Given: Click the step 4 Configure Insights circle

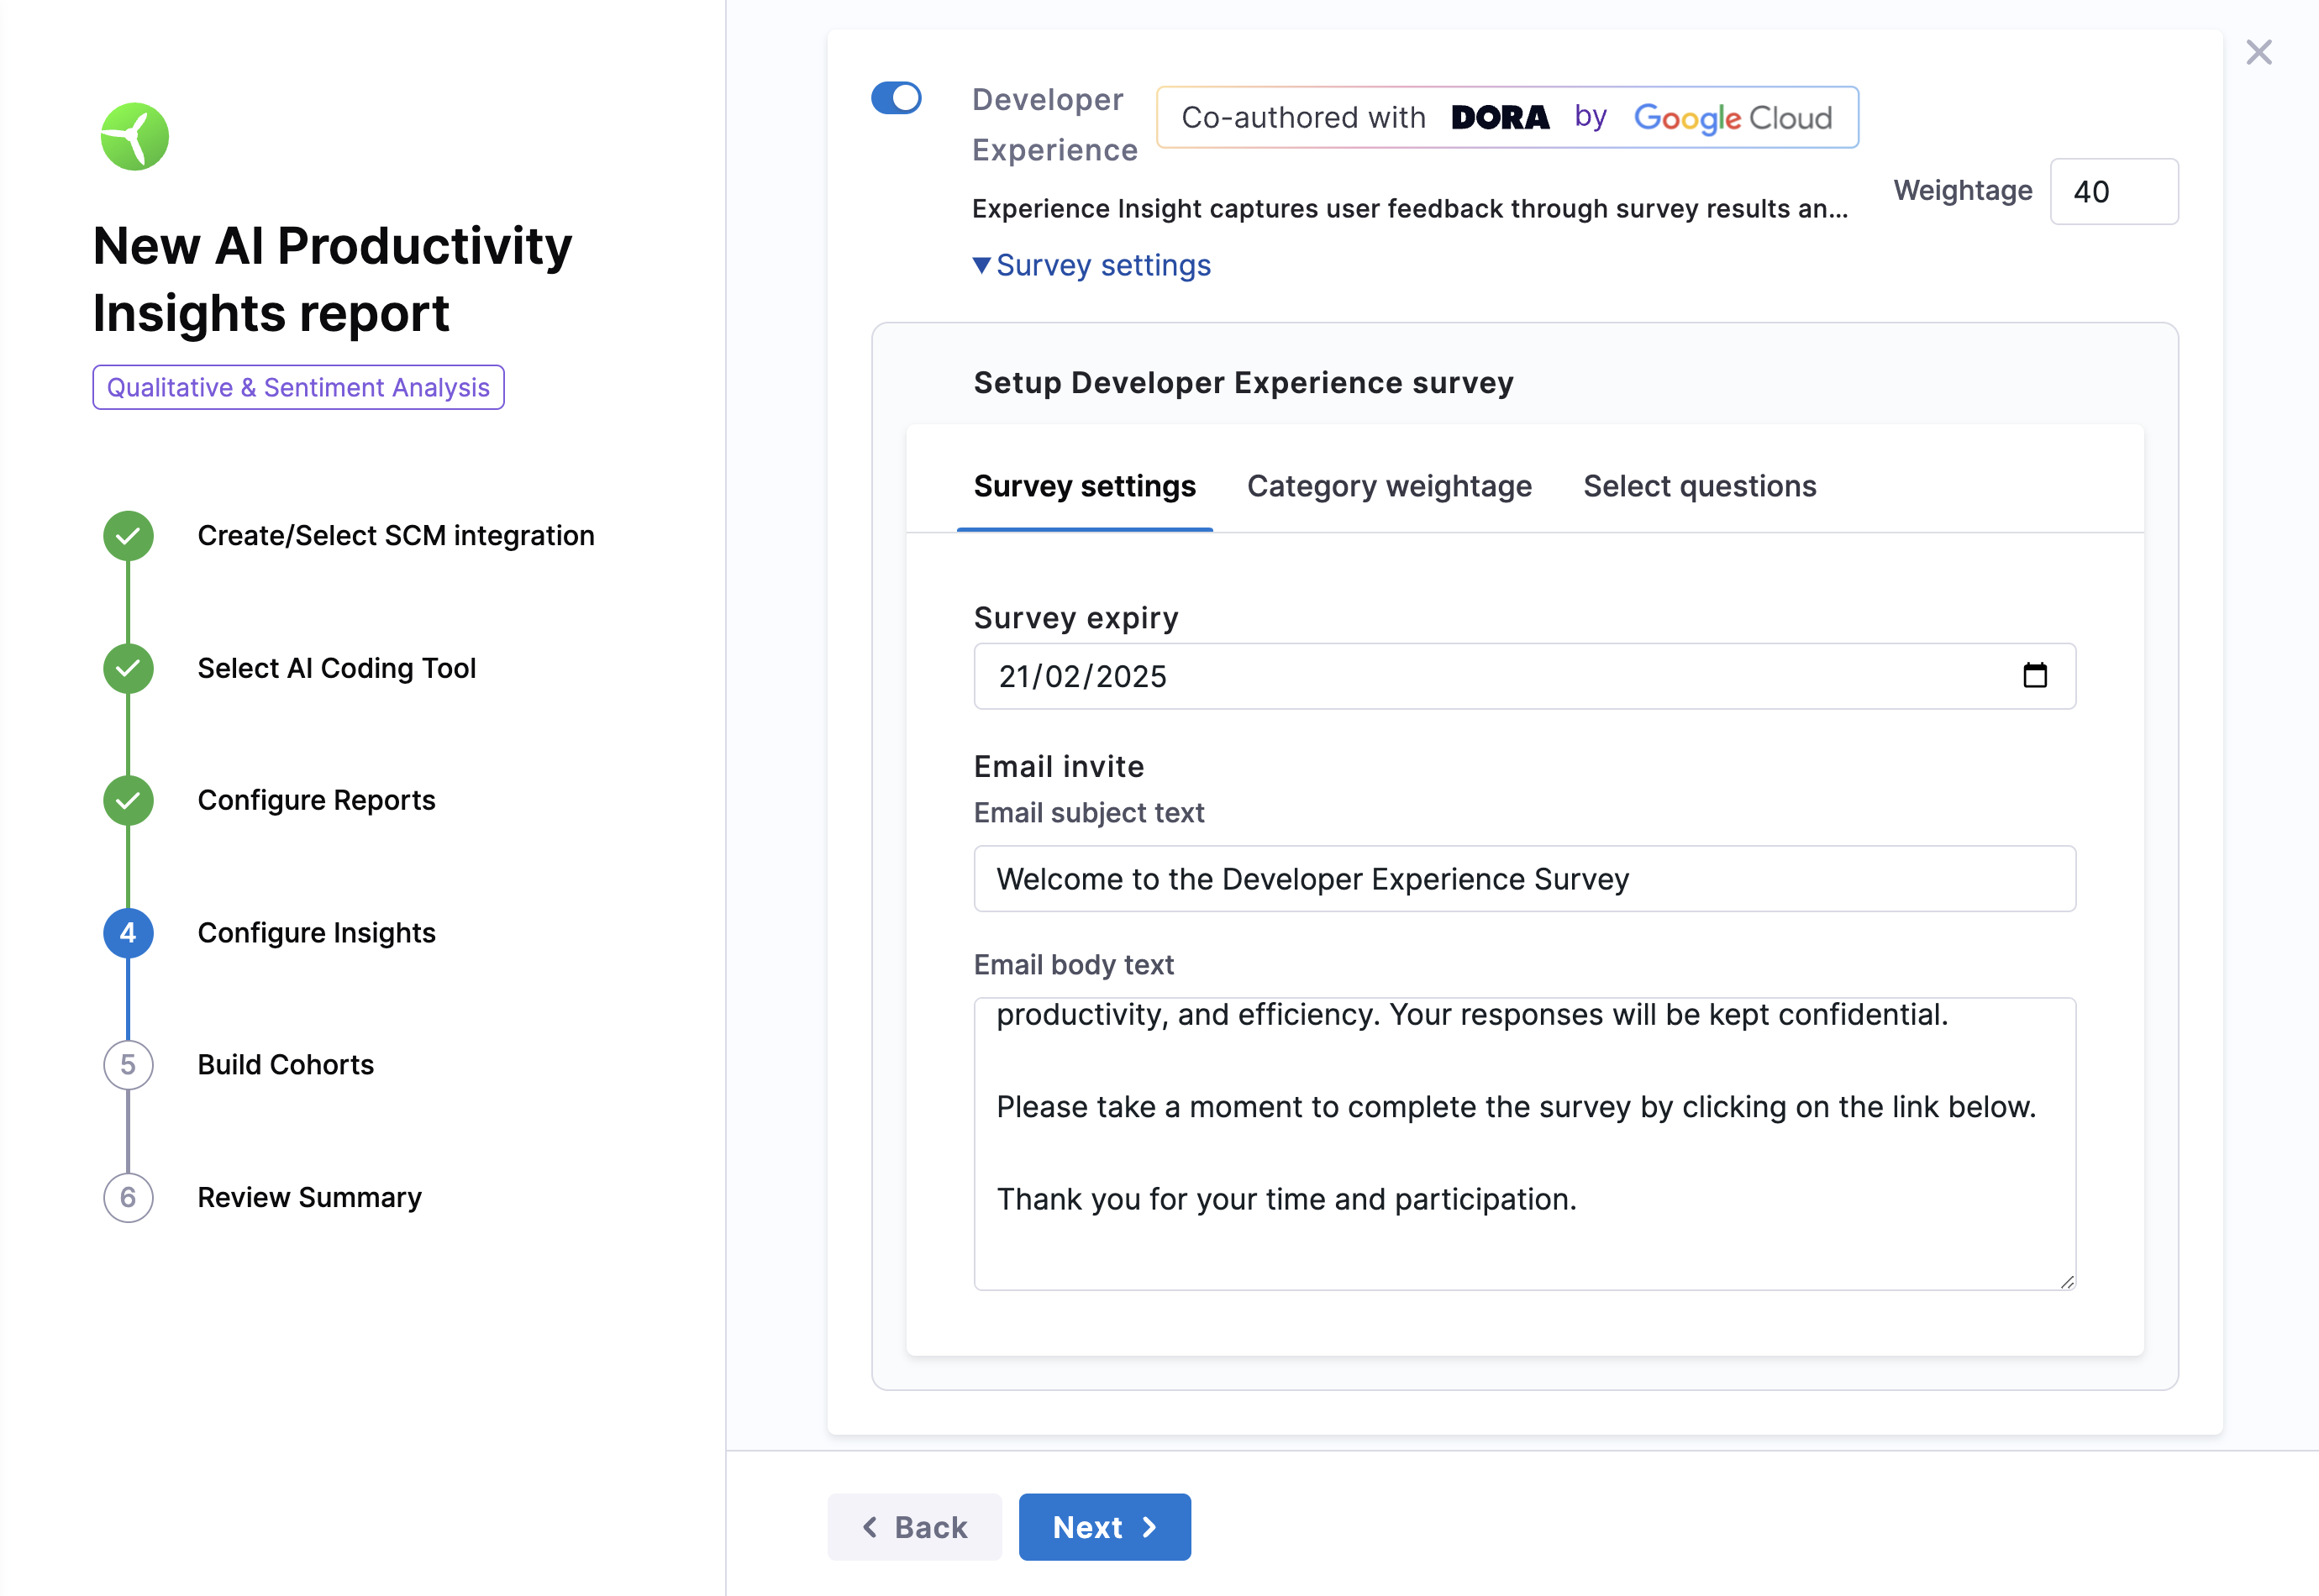Looking at the screenshot, I should [x=128, y=933].
